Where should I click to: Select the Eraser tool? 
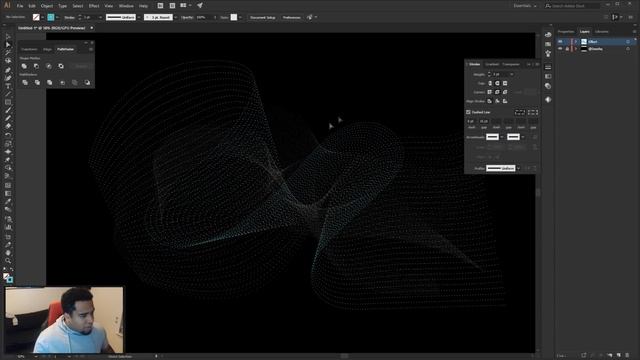[x=8, y=127]
